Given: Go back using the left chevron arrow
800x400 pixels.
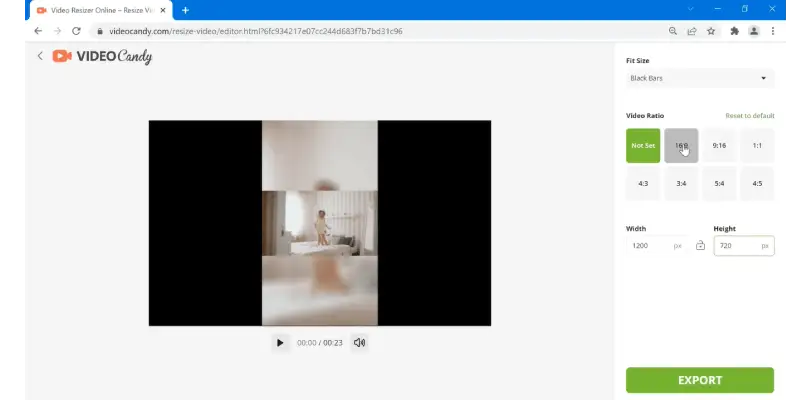Looking at the screenshot, I should point(40,56).
